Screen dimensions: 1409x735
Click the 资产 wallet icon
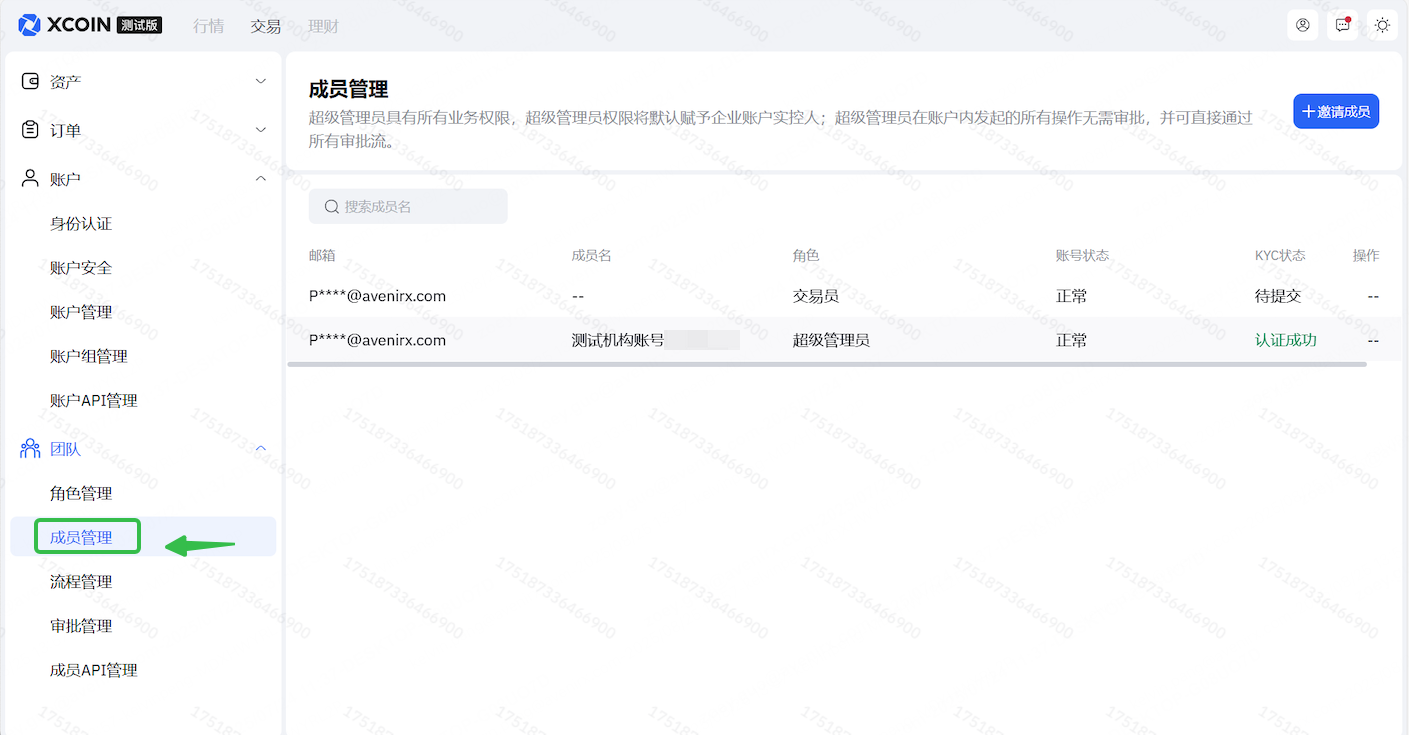point(30,81)
